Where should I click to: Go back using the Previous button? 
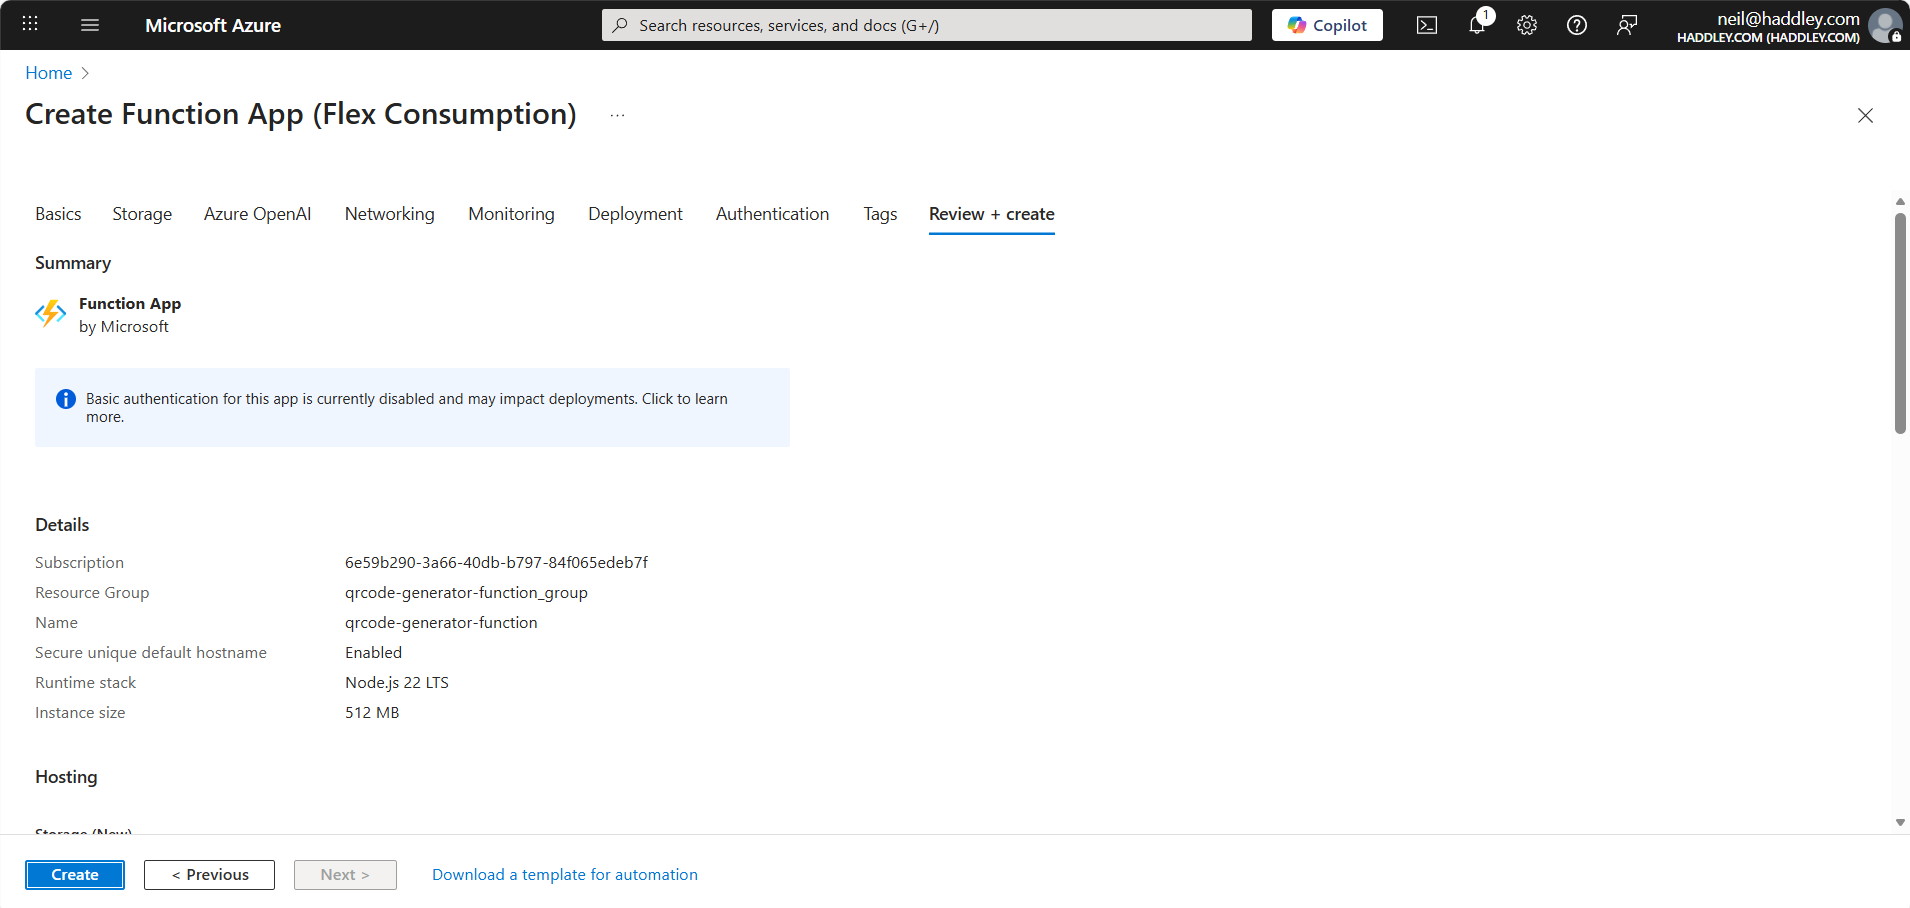209,874
